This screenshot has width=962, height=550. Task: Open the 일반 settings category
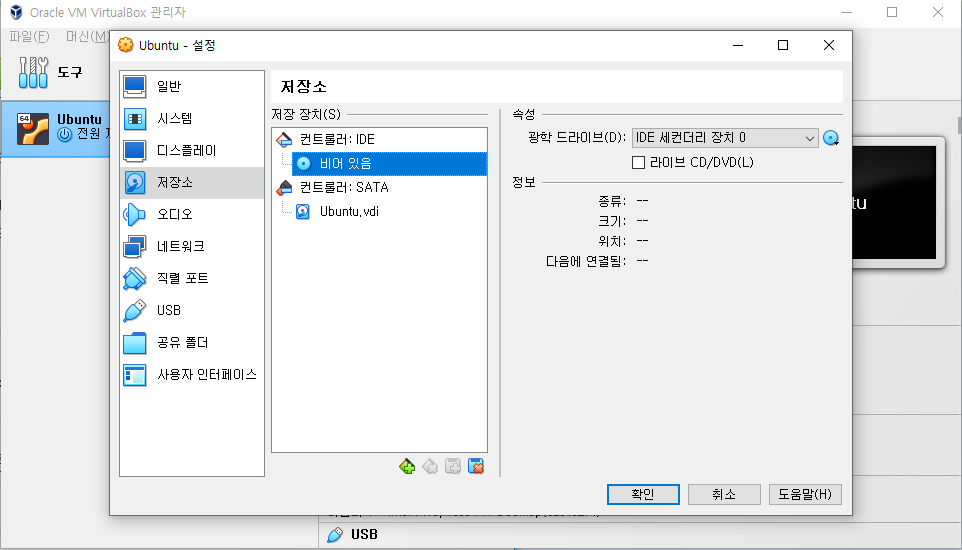(192, 87)
